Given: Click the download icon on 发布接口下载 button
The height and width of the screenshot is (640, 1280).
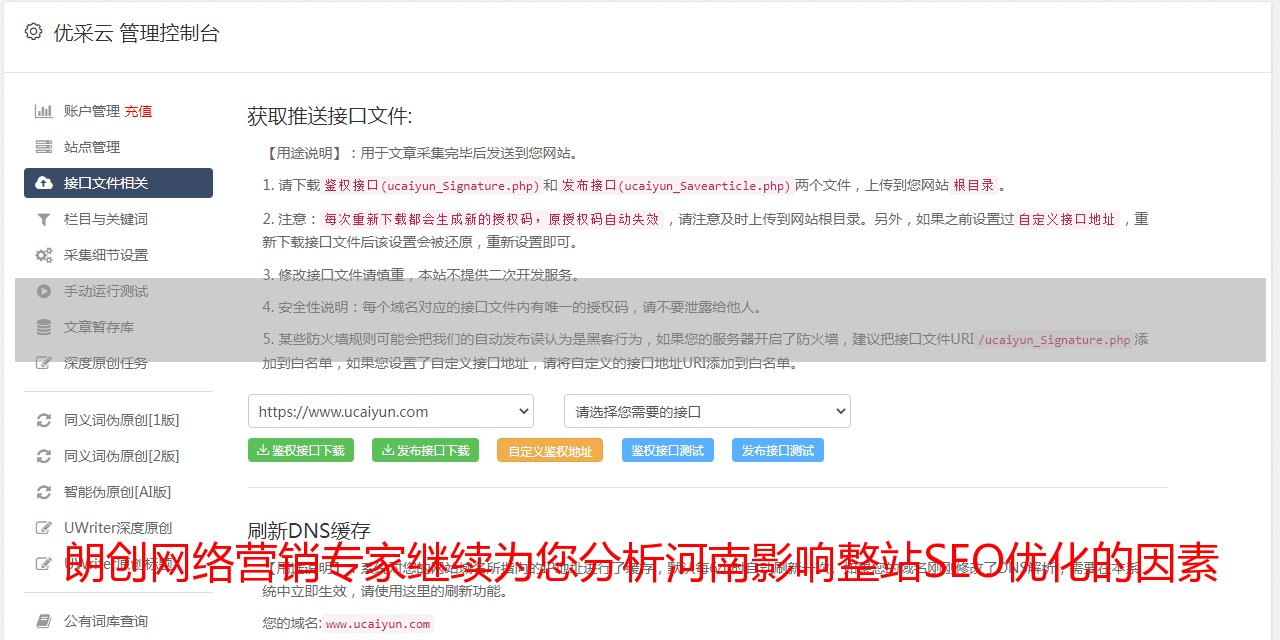Looking at the screenshot, I should [387, 450].
